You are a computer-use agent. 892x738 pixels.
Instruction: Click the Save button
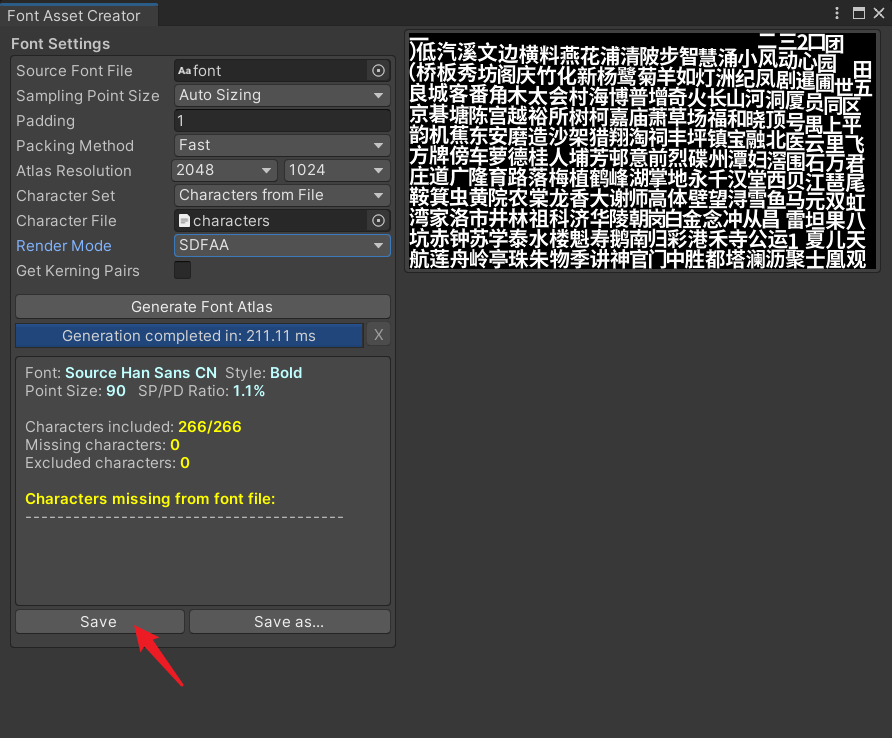[x=100, y=622]
